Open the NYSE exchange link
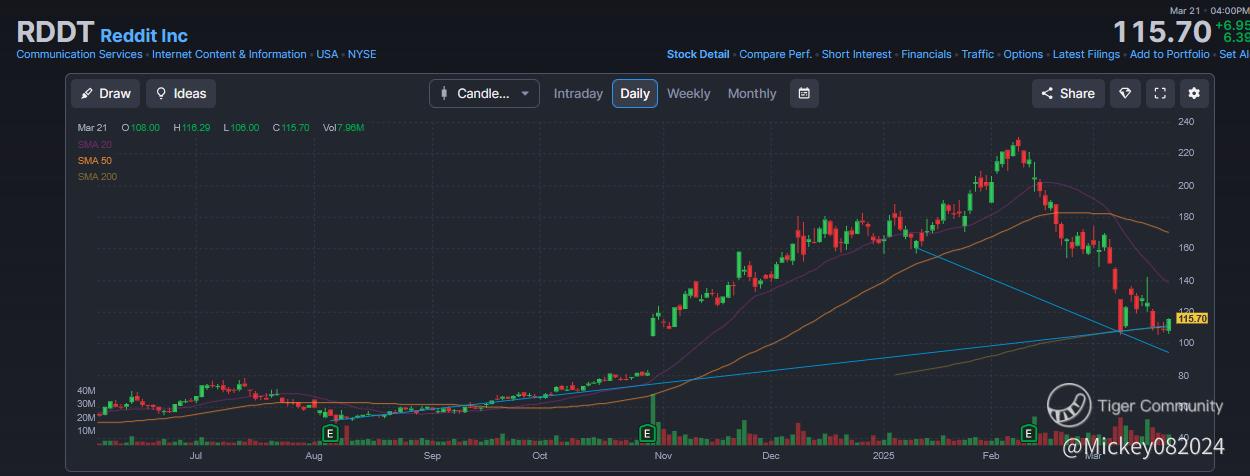Image resolution: width=1250 pixels, height=476 pixels. pyautogui.click(x=362, y=54)
